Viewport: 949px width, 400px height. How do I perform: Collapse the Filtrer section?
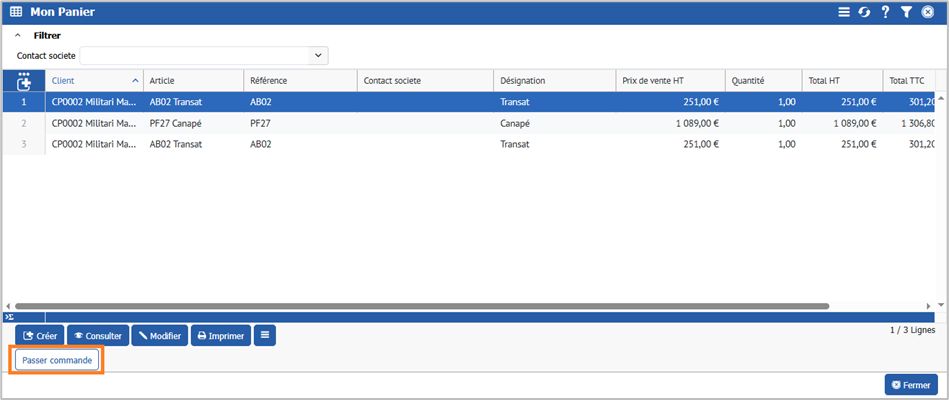pyautogui.click(x=18, y=35)
